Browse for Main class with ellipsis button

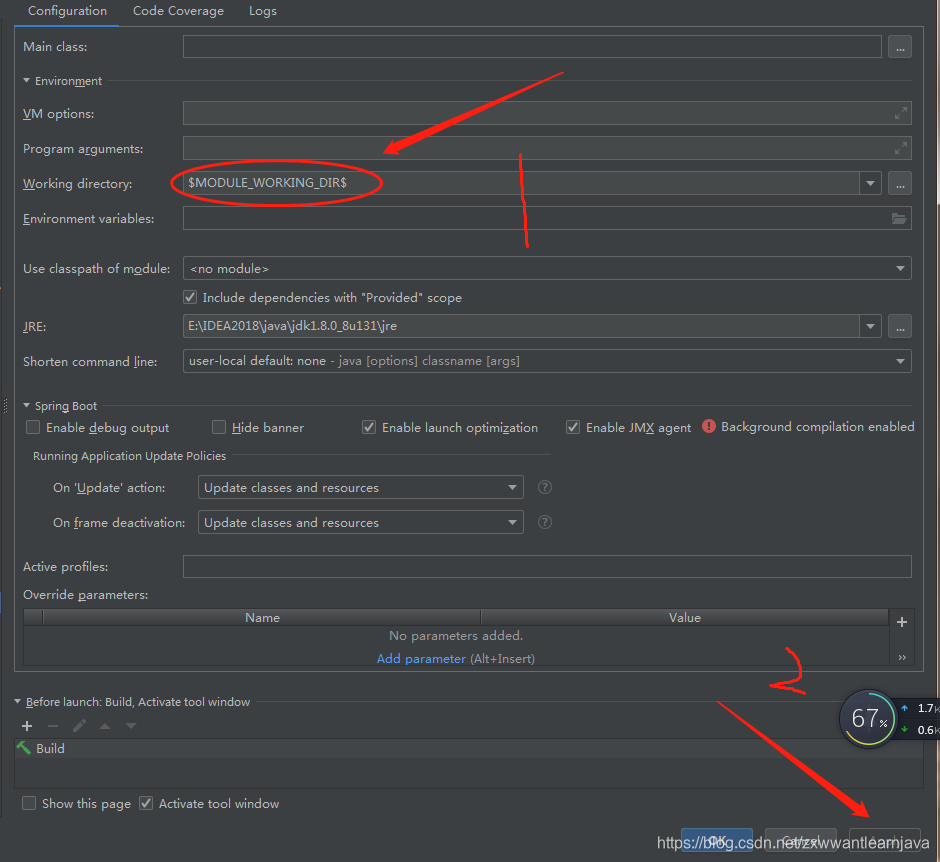pos(900,47)
